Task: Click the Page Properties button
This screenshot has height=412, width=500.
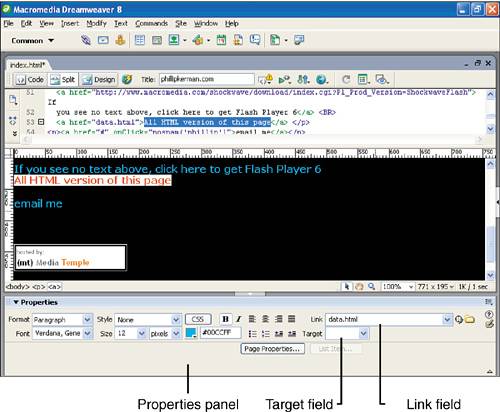Action: pos(272,349)
